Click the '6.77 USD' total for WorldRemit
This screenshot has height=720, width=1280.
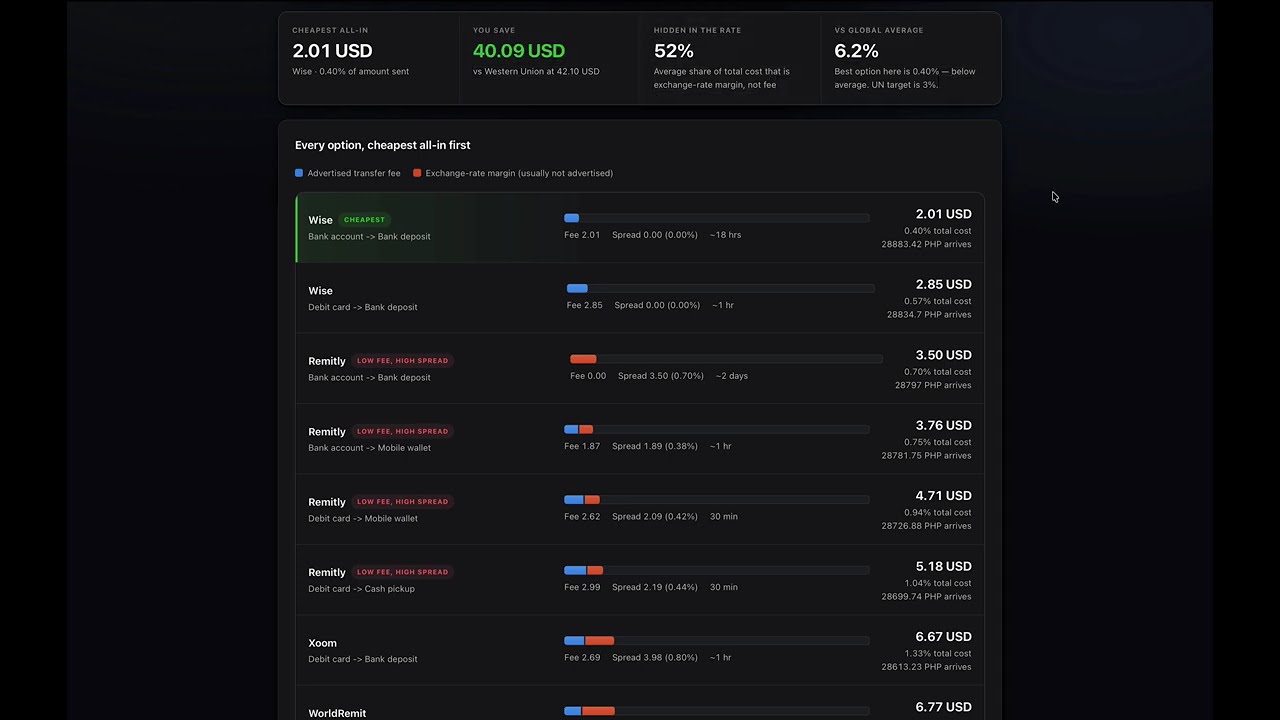click(x=944, y=707)
